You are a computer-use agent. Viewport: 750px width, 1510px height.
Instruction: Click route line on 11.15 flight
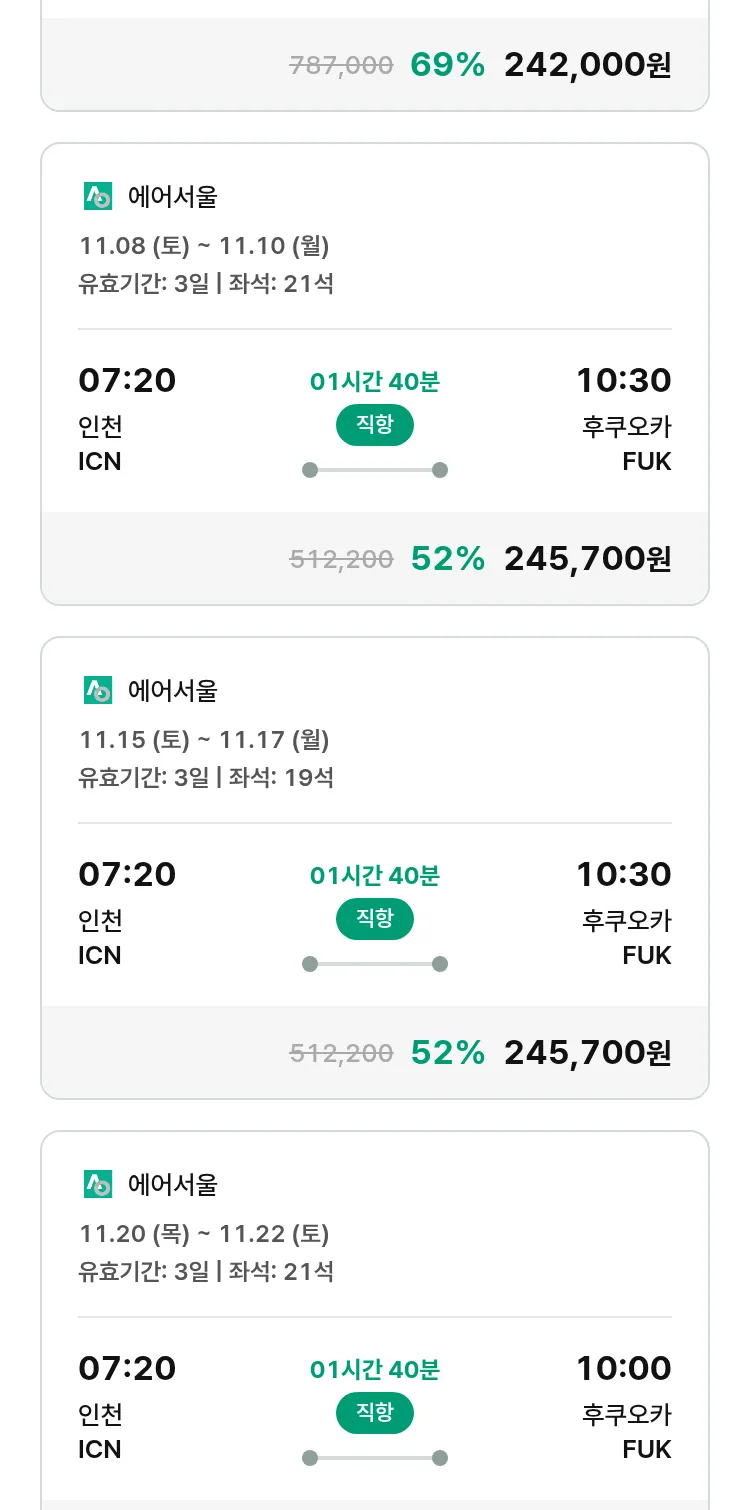click(374, 964)
